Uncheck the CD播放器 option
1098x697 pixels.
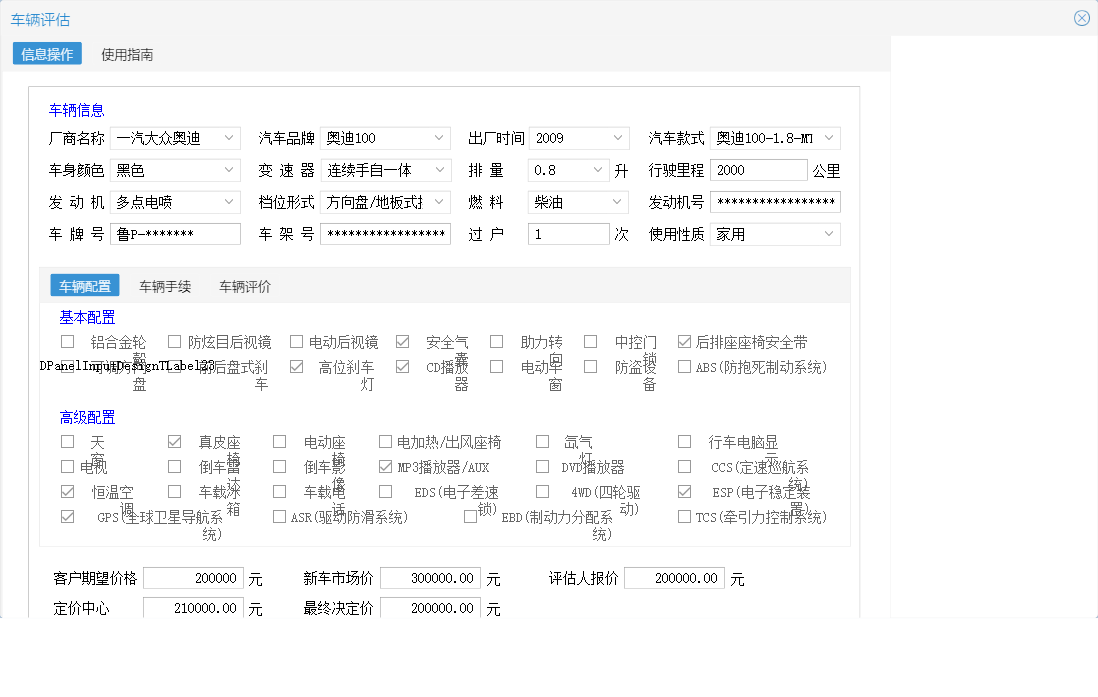402,366
